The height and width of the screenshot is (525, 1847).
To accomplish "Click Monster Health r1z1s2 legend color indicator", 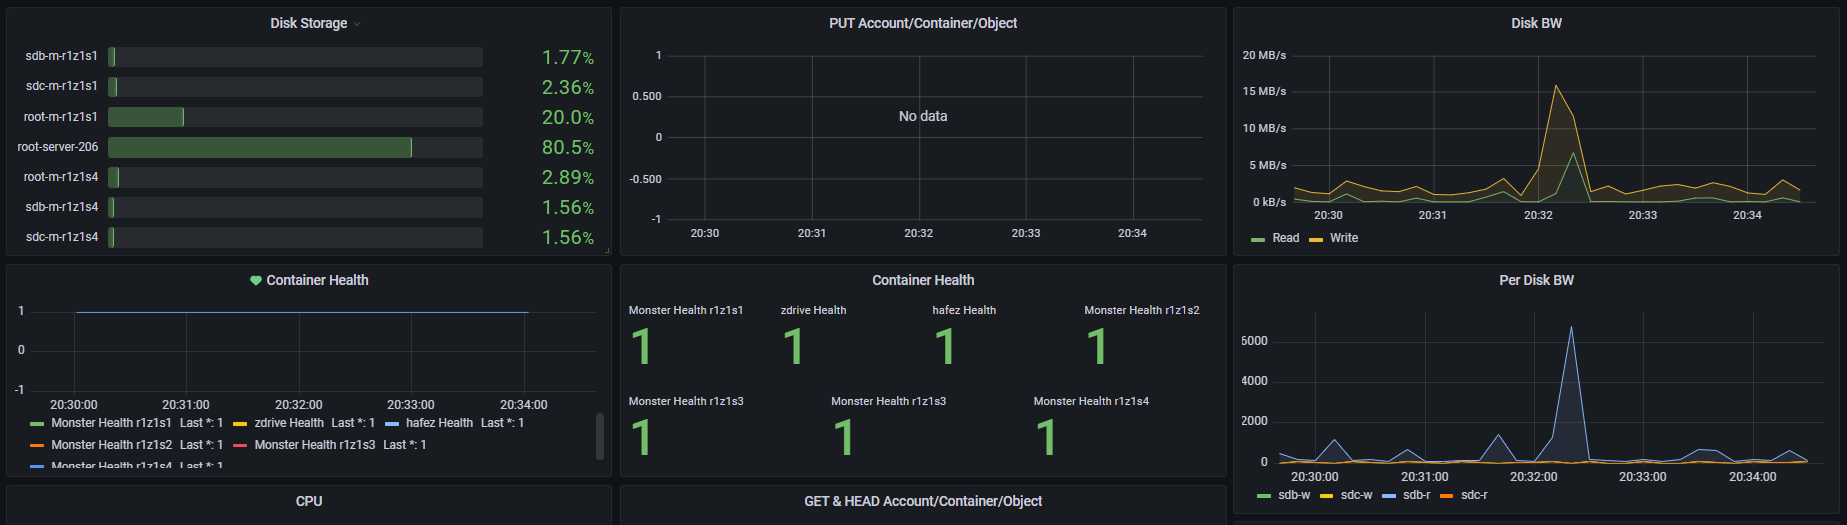I will click(x=37, y=446).
